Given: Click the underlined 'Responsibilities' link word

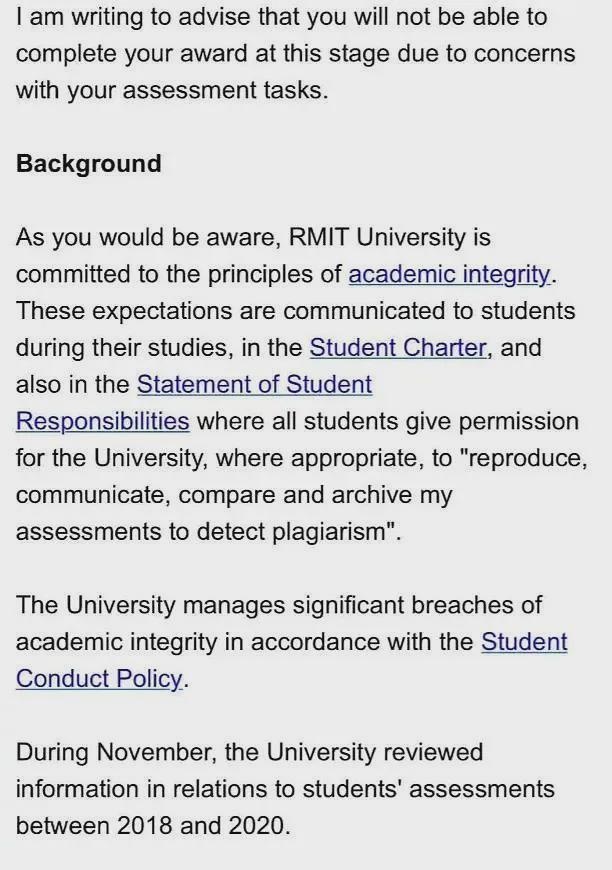Looking at the screenshot, I should coord(103,422).
